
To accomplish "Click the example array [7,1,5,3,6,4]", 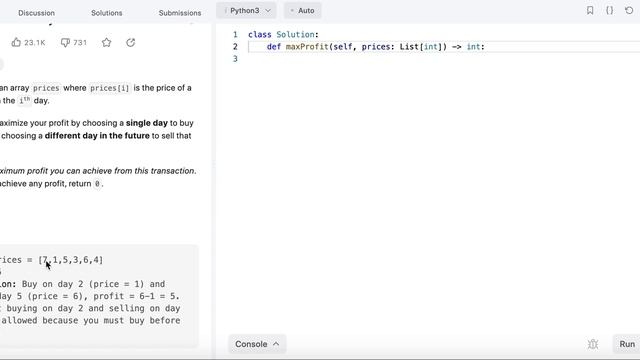I will coord(71,260).
